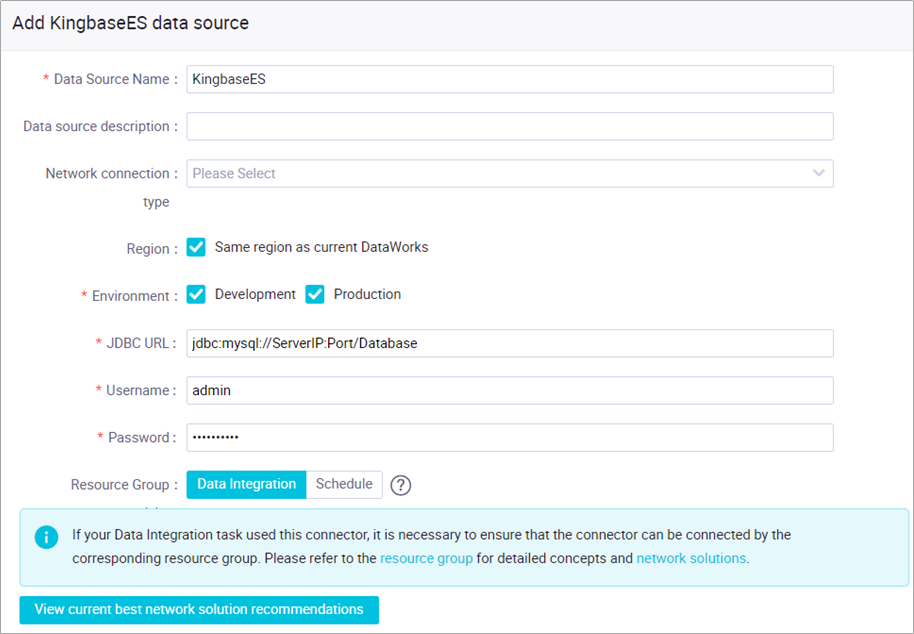914x634 pixels.
Task: Click the Data Source Name label
Action: (x=111, y=79)
